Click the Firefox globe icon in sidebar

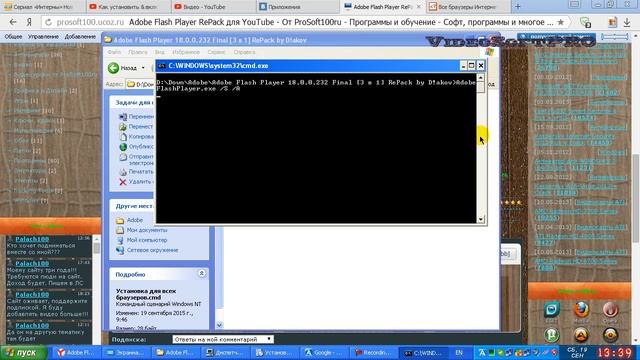[581, 310]
